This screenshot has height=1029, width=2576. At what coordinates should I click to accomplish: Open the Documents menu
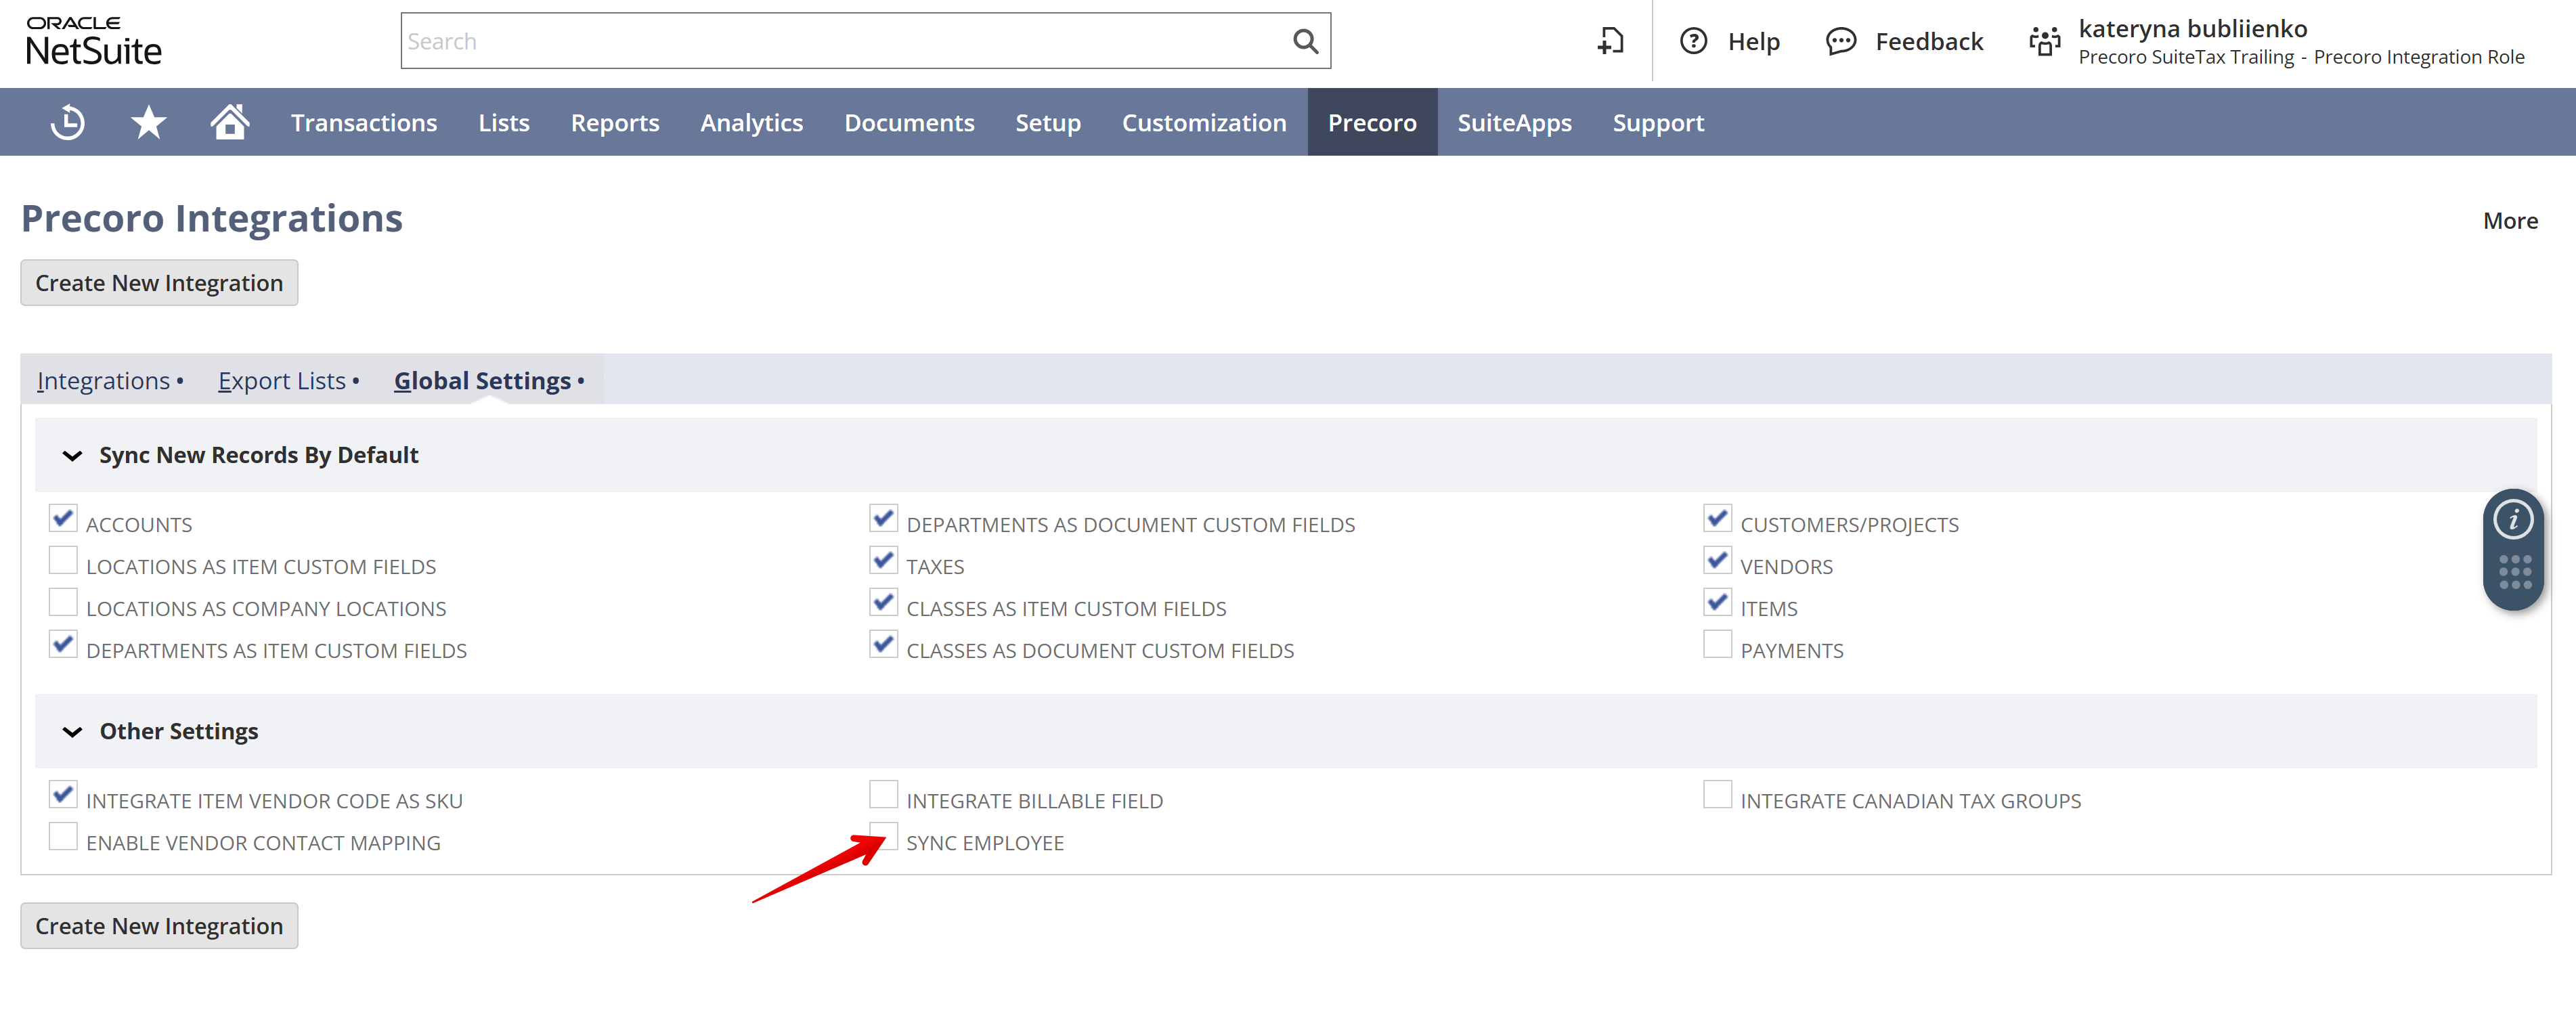pos(909,122)
